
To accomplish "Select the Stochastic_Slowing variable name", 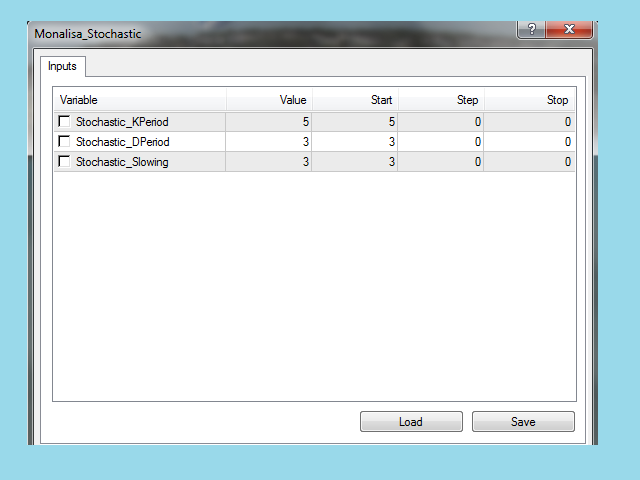I will pyautogui.click(x=122, y=162).
